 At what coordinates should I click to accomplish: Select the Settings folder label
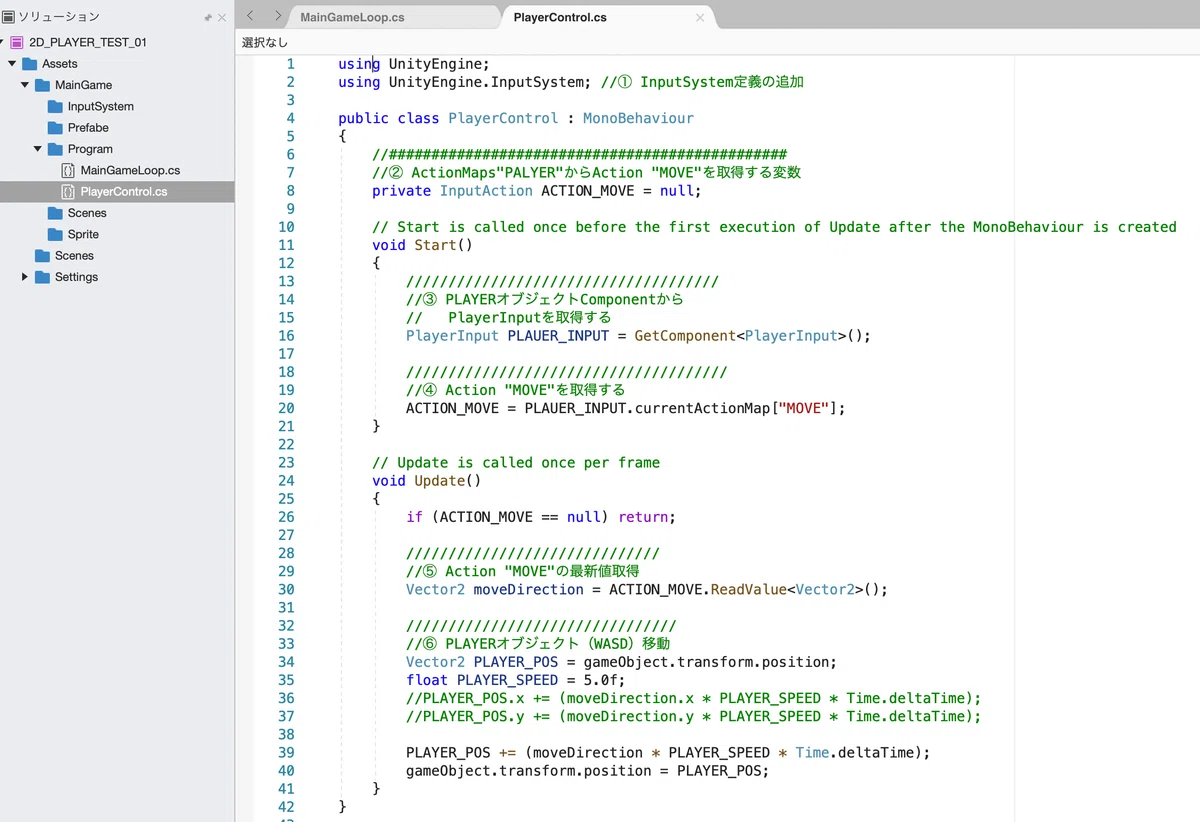click(x=76, y=277)
